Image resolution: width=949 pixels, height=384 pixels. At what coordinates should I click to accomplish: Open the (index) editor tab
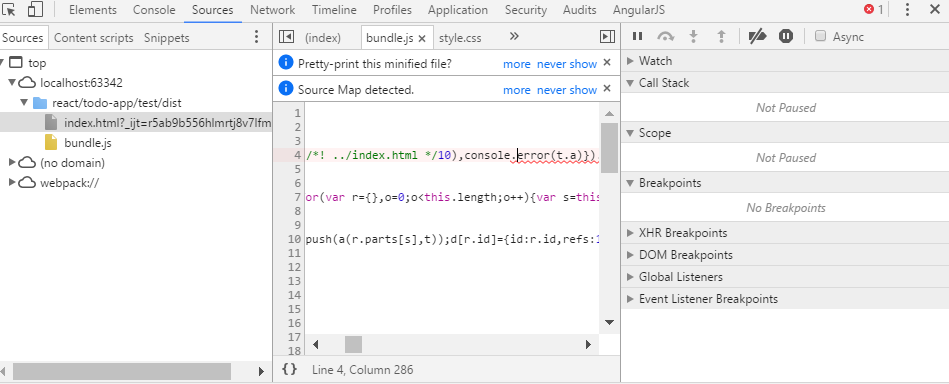(x=323, y=38)
